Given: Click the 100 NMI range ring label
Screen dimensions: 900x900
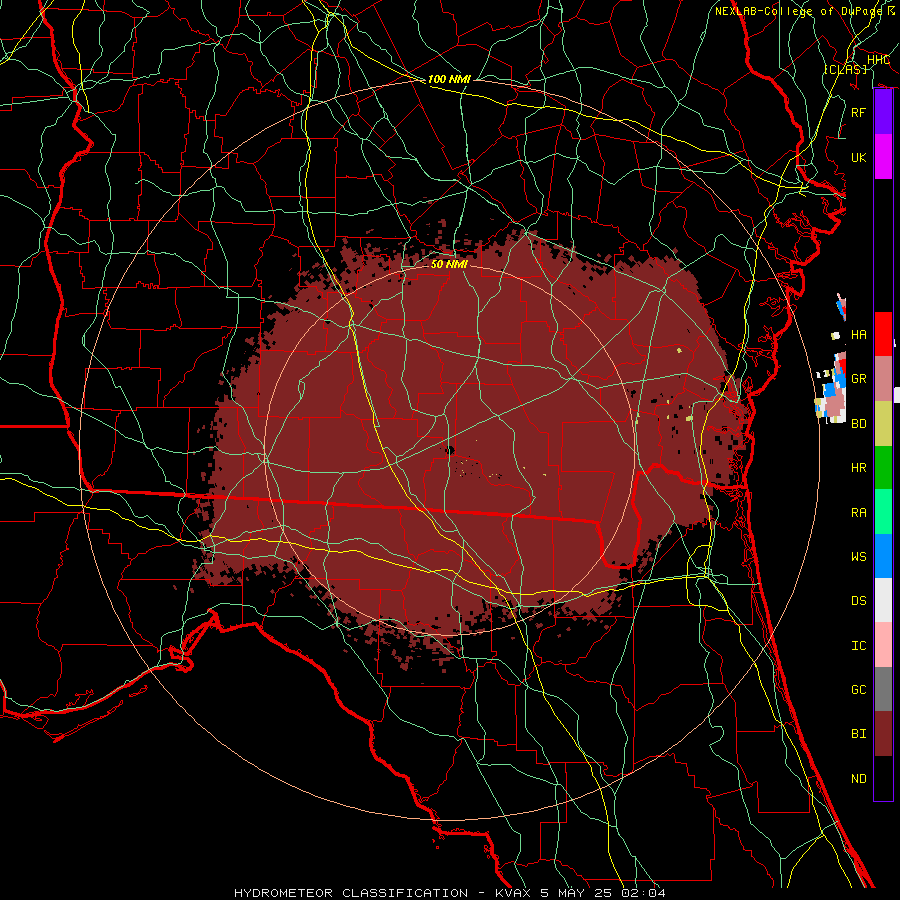Looking at the screenshot, I should point(449,79).
